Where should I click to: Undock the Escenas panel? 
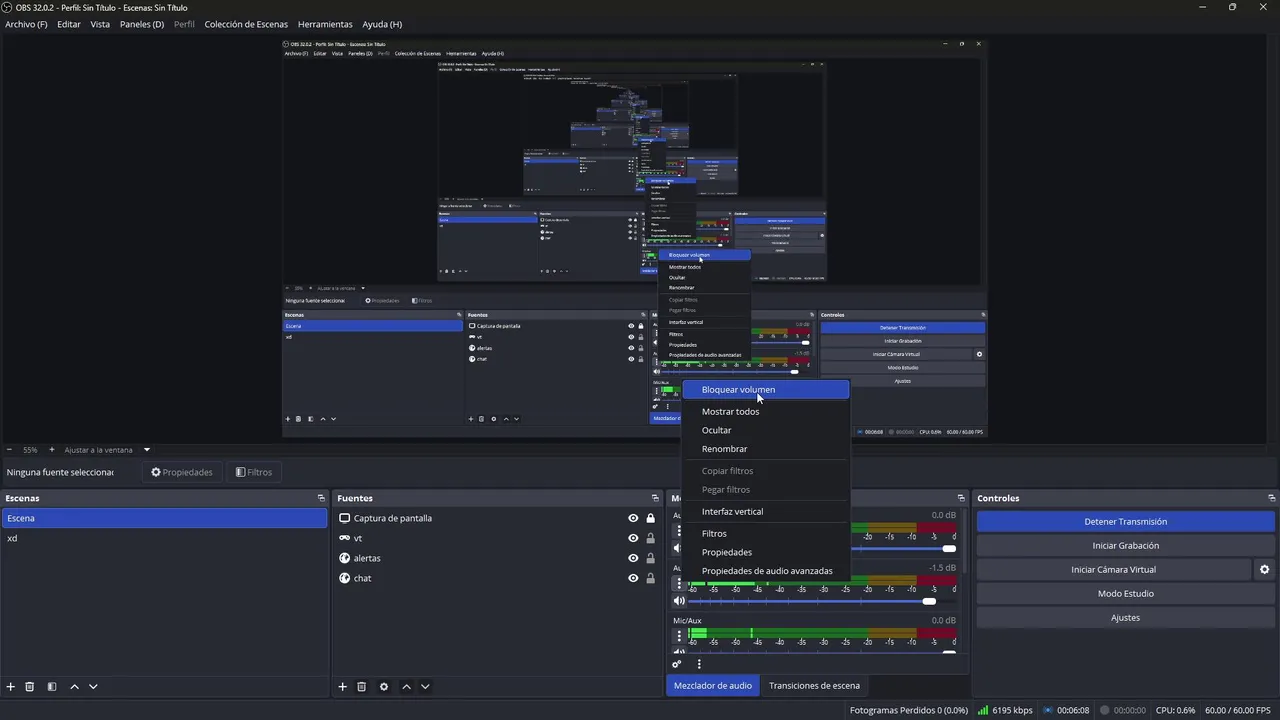click(321, 498)
